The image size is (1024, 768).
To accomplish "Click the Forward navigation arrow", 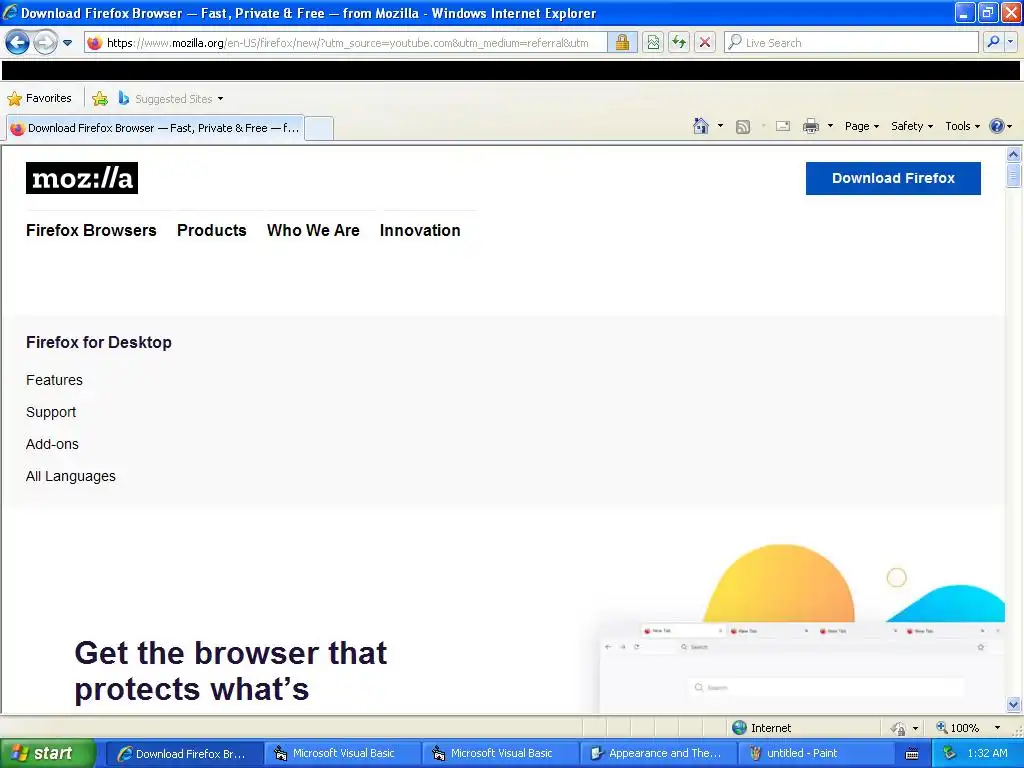I will [x=45, y=43].
